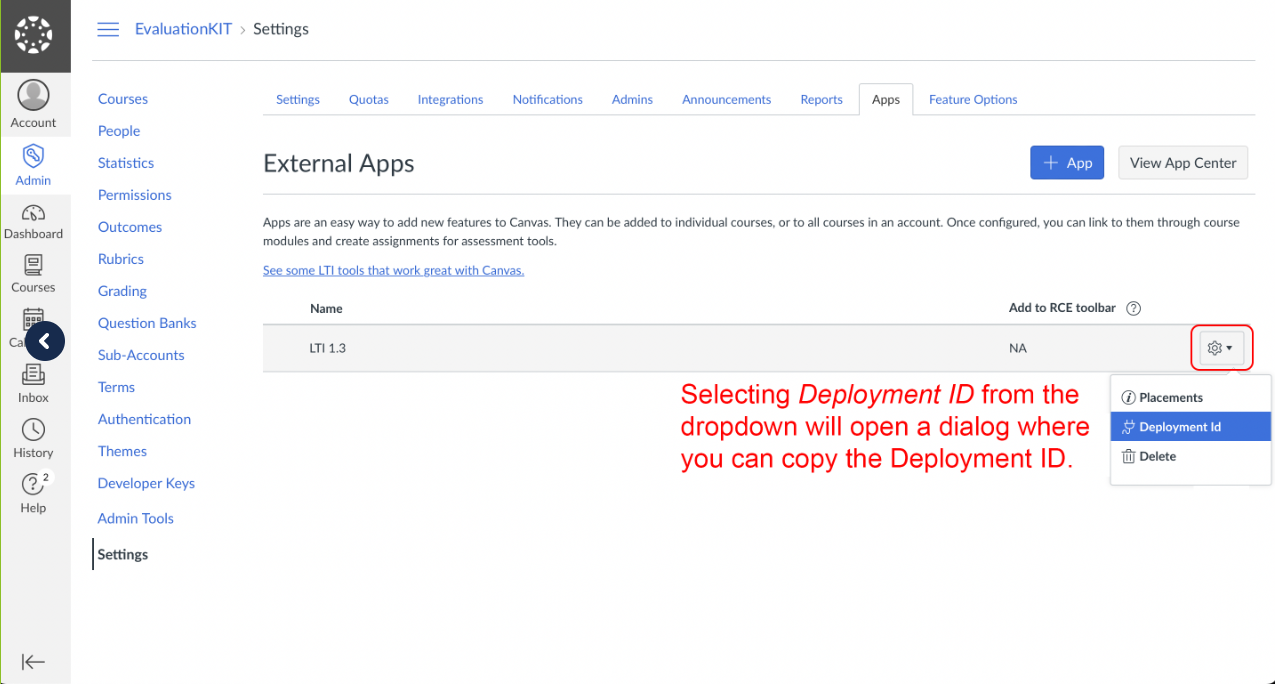
Task: Go to Dashboard via speedometer icon
Action: pyautogui.click(x=34, y=213)
